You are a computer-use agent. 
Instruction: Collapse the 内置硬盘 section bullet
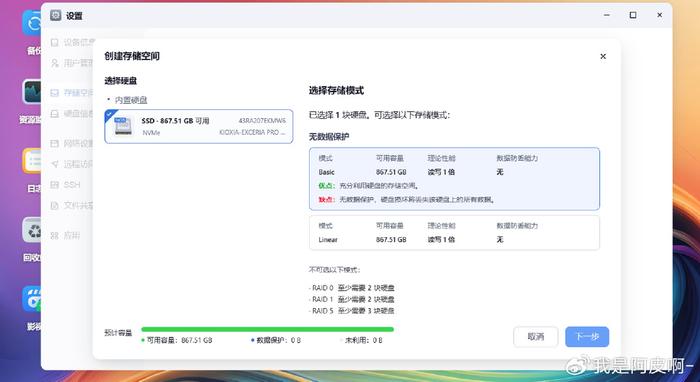tap(108, 100)
